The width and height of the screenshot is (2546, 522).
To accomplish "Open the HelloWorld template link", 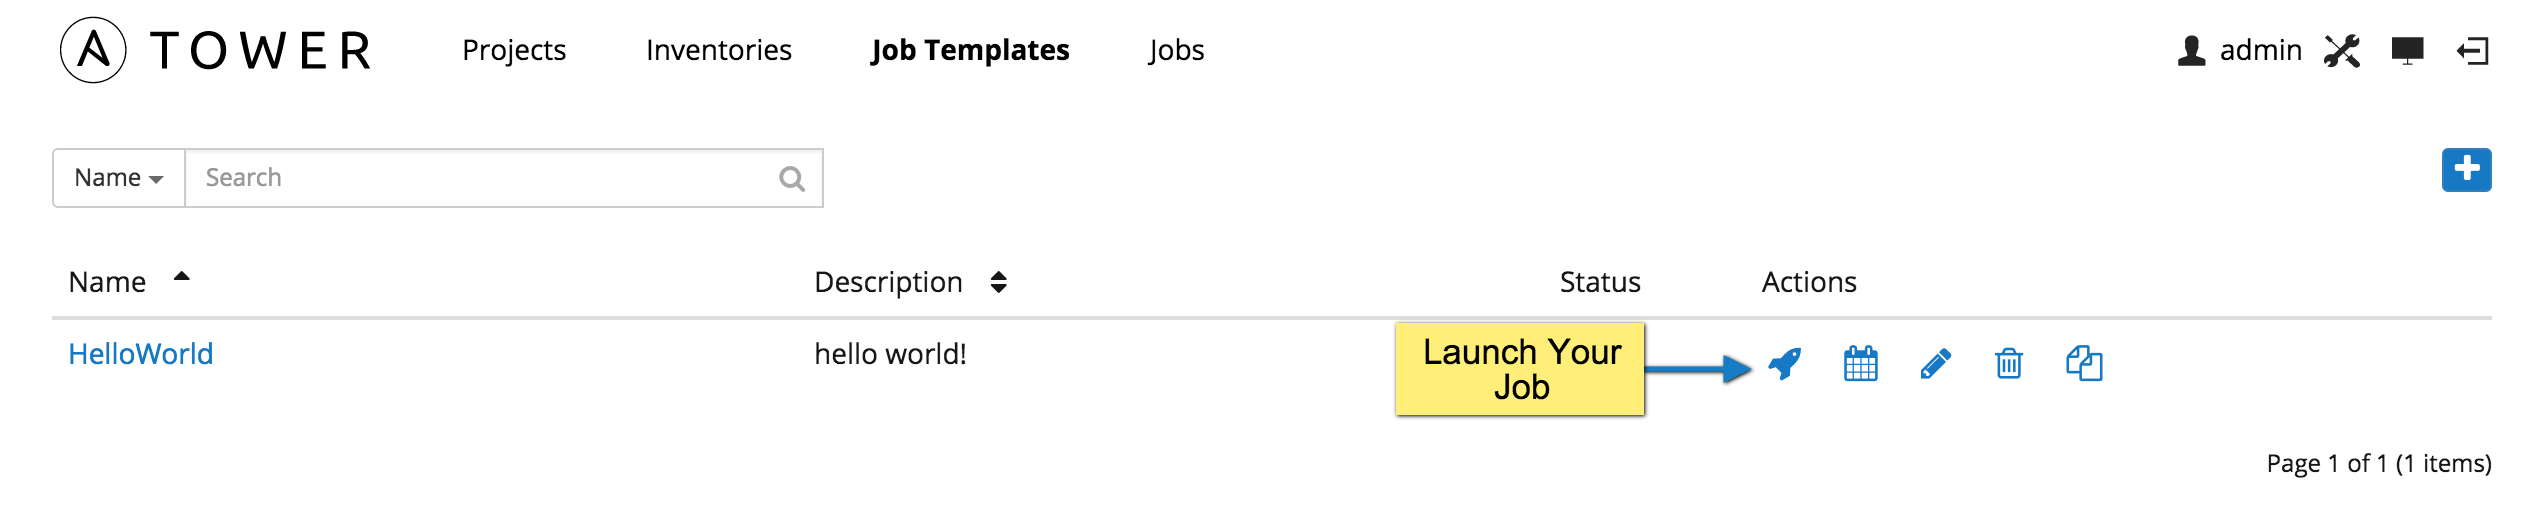I will (x=141, y=354).
